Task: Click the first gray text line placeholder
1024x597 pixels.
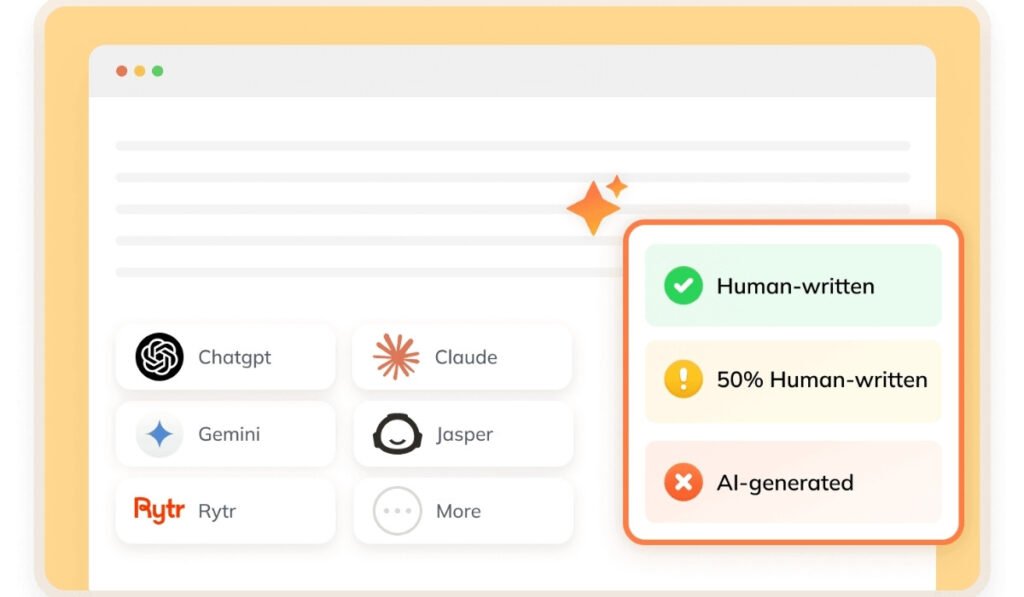Action: [513, 146]
